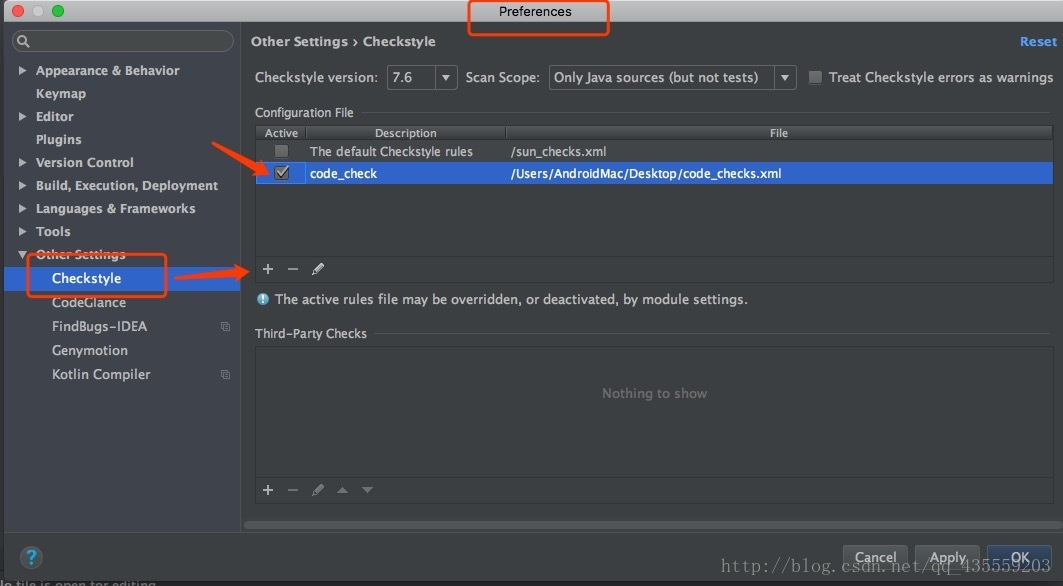Click the Active column header
This screenshot has height=586, width=1063.
click(x=281, y=133)
